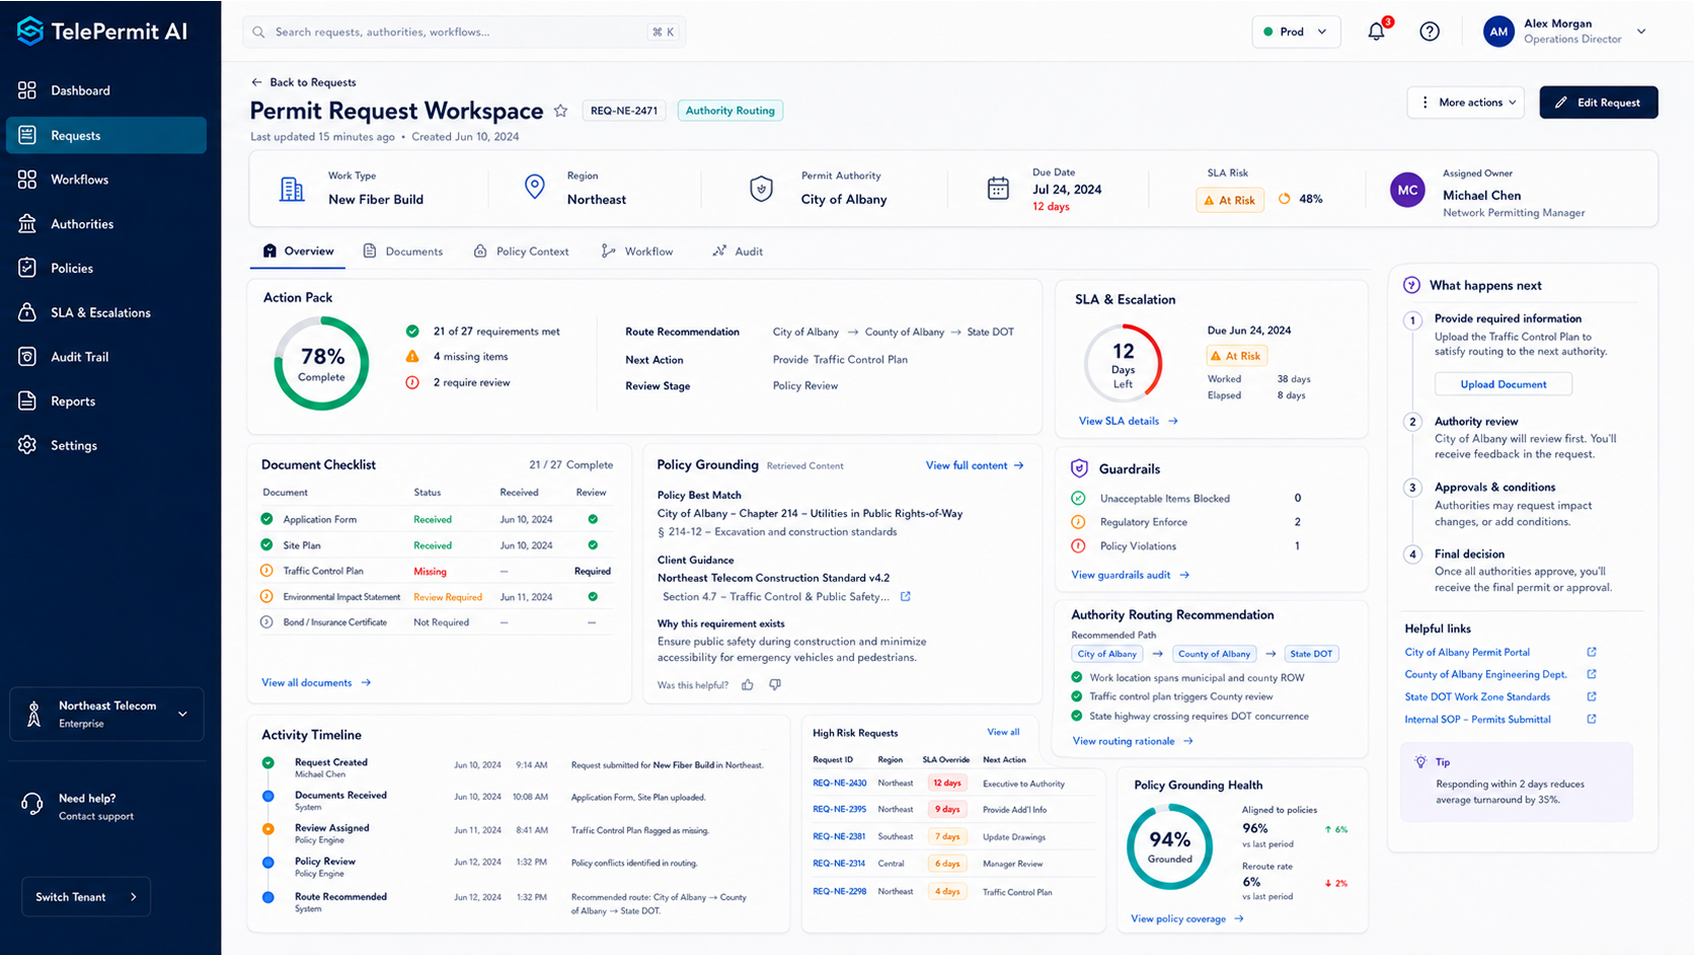Click the Upload Document button
The width and height of the screenshot is (1694, 956).
1503,384
